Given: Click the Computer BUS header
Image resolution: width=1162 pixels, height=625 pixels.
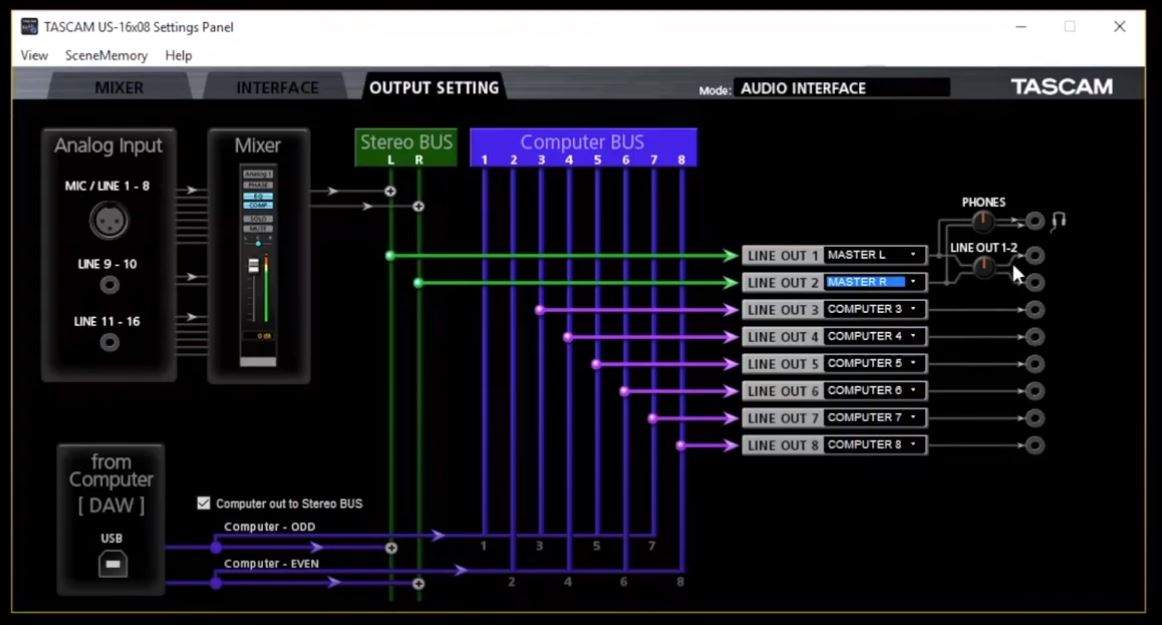Looking at the screenshot, I should tap(583, 147).
